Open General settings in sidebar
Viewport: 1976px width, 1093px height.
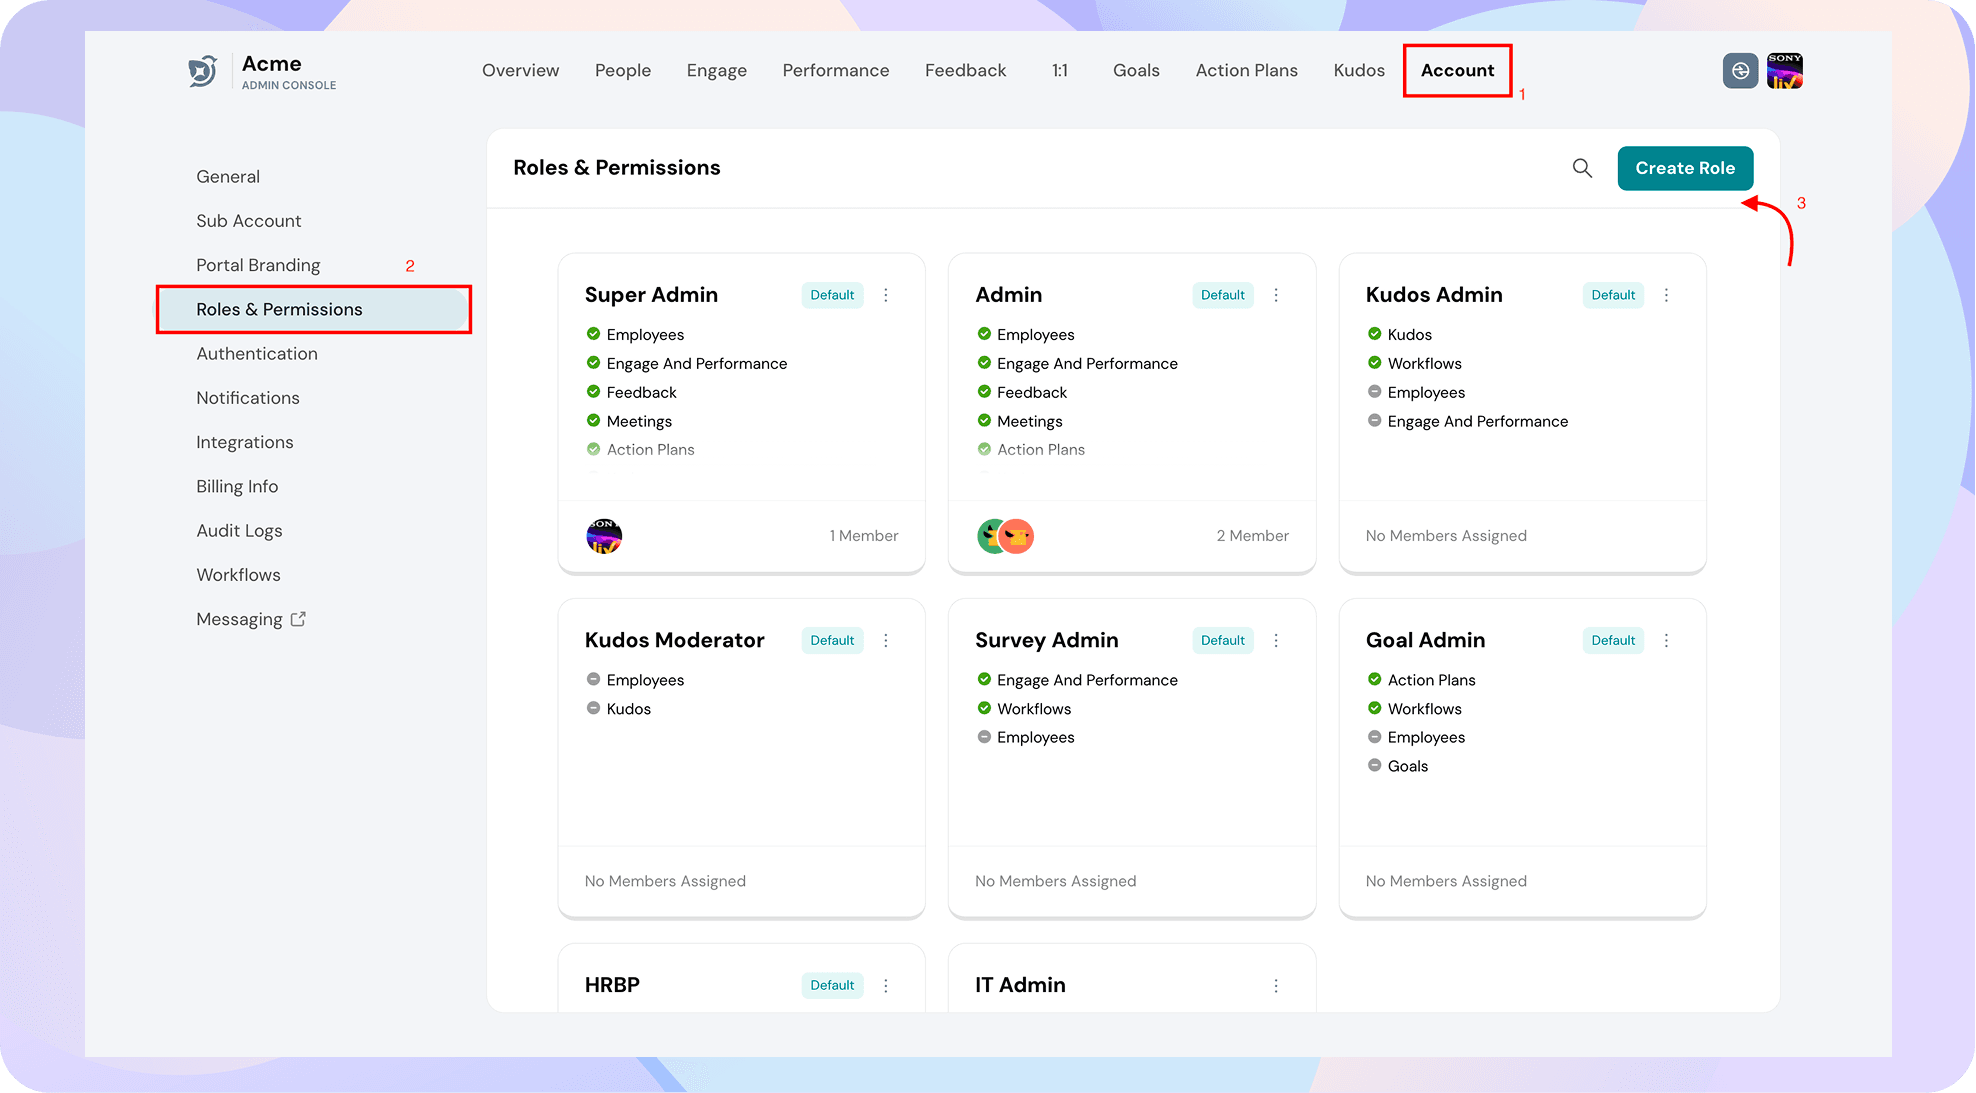point(228,177)
